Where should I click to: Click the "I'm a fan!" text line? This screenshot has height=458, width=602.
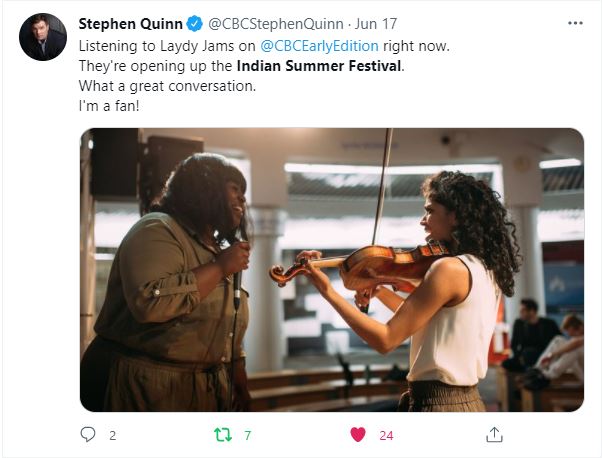point(110,106)
